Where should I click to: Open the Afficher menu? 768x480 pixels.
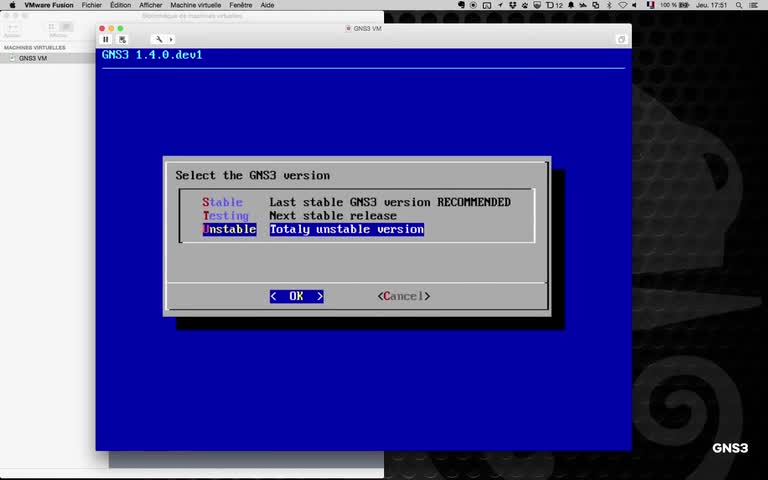(150, 5)
